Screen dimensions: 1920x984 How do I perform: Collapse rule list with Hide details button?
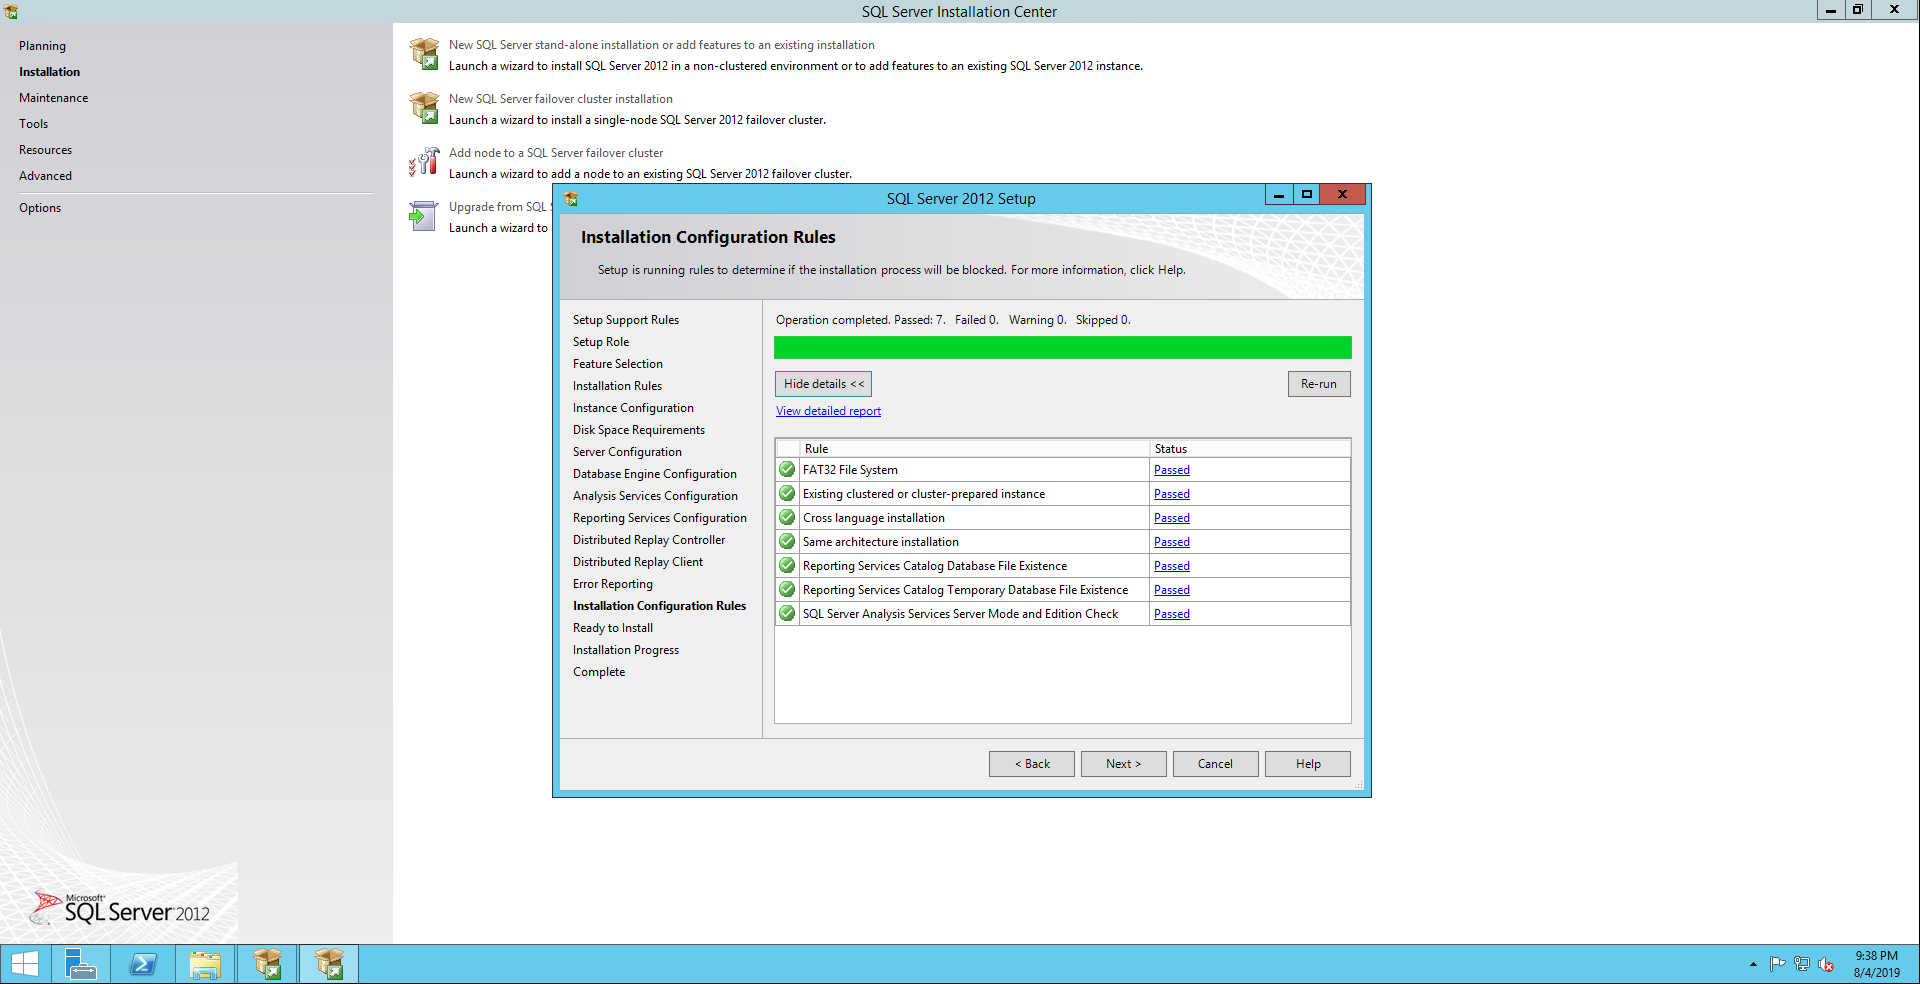(x=823, y=384)
